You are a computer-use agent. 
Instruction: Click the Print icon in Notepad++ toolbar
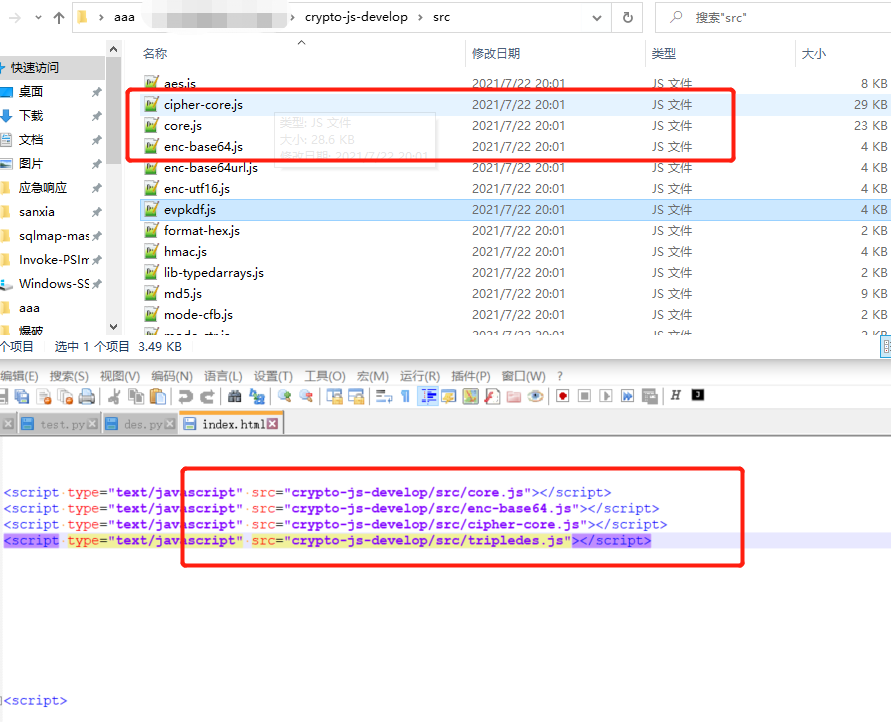point(87,396)
